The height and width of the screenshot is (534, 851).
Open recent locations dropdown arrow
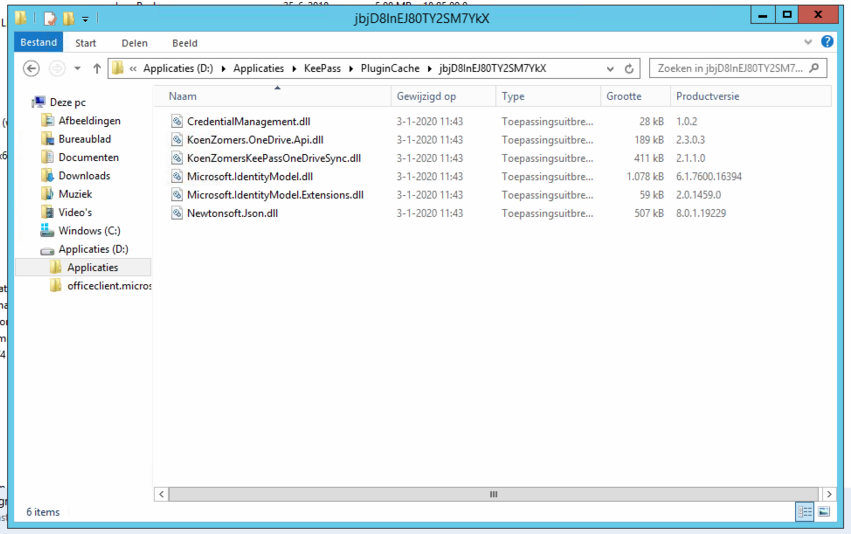point(78,68)
